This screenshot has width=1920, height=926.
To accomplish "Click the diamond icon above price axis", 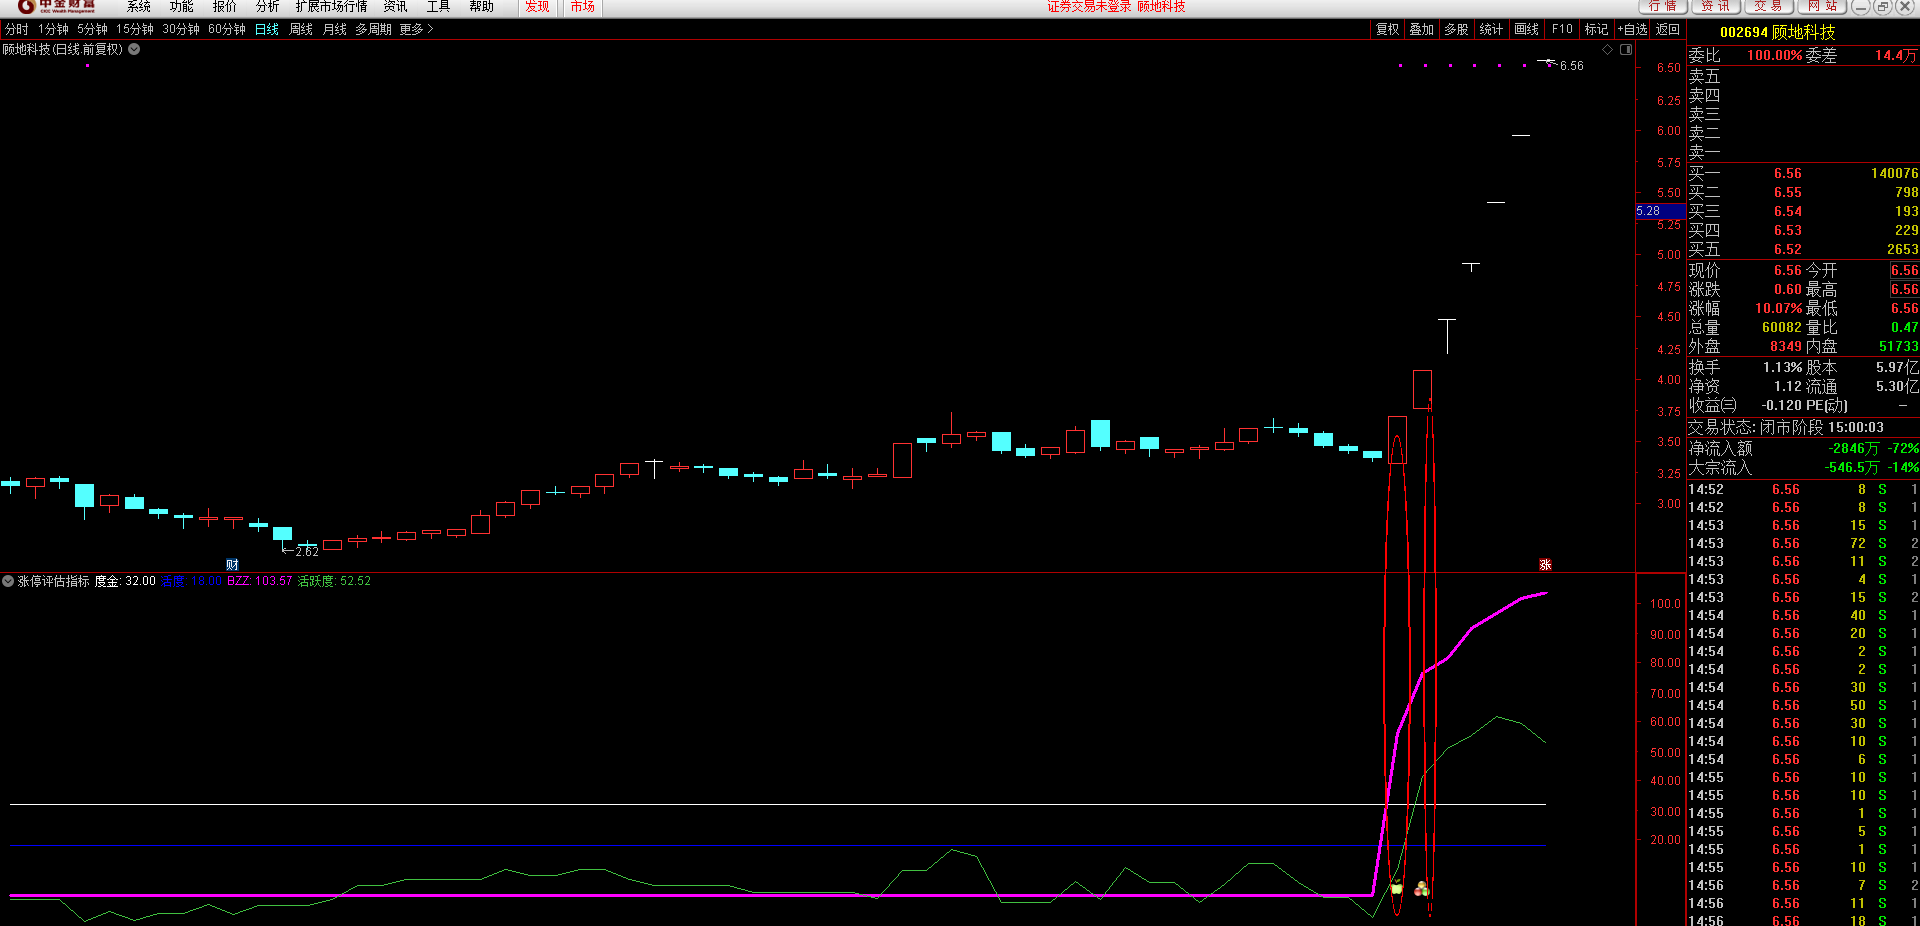I will click(1608, 49).
